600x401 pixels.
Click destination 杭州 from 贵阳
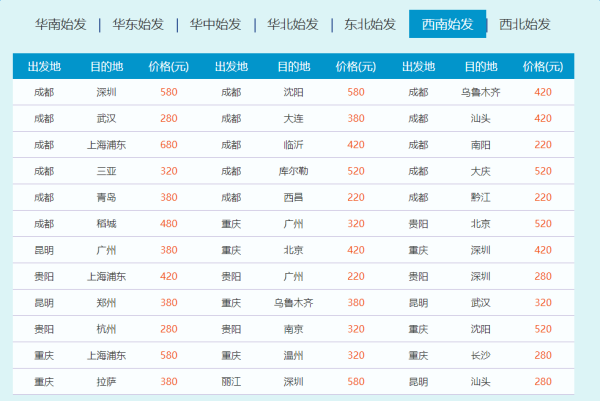tap(106, 329)
